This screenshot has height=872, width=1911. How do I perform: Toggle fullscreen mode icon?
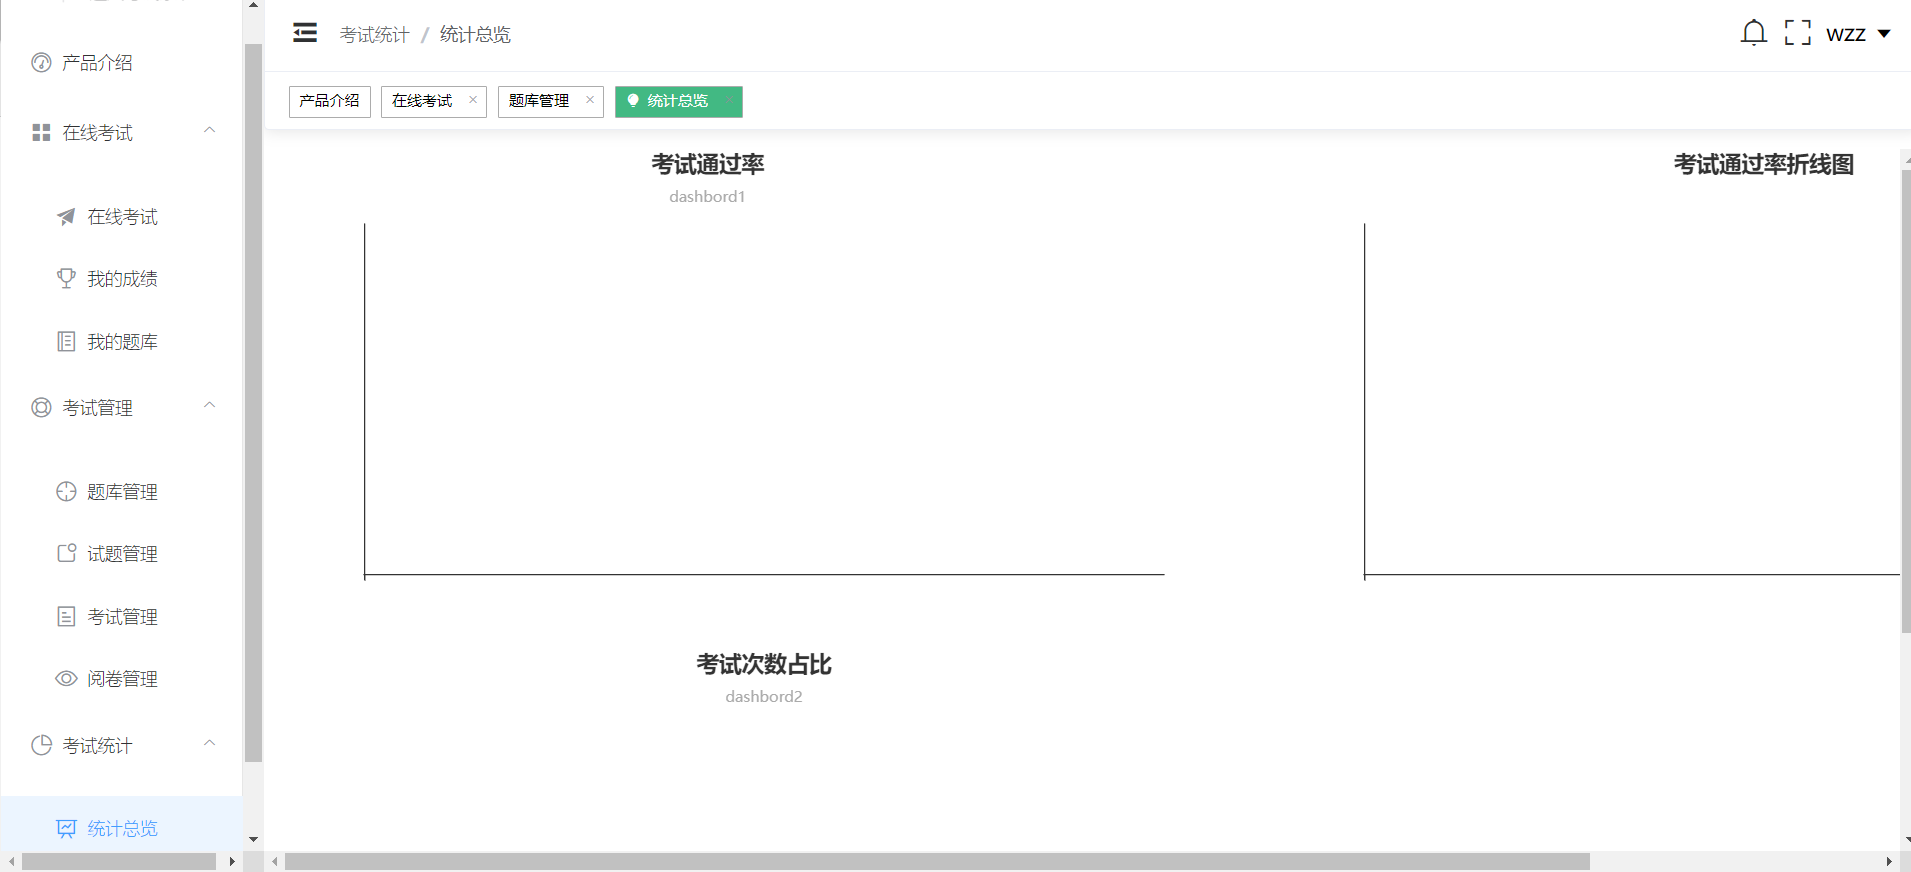[x=1797, y=33]
